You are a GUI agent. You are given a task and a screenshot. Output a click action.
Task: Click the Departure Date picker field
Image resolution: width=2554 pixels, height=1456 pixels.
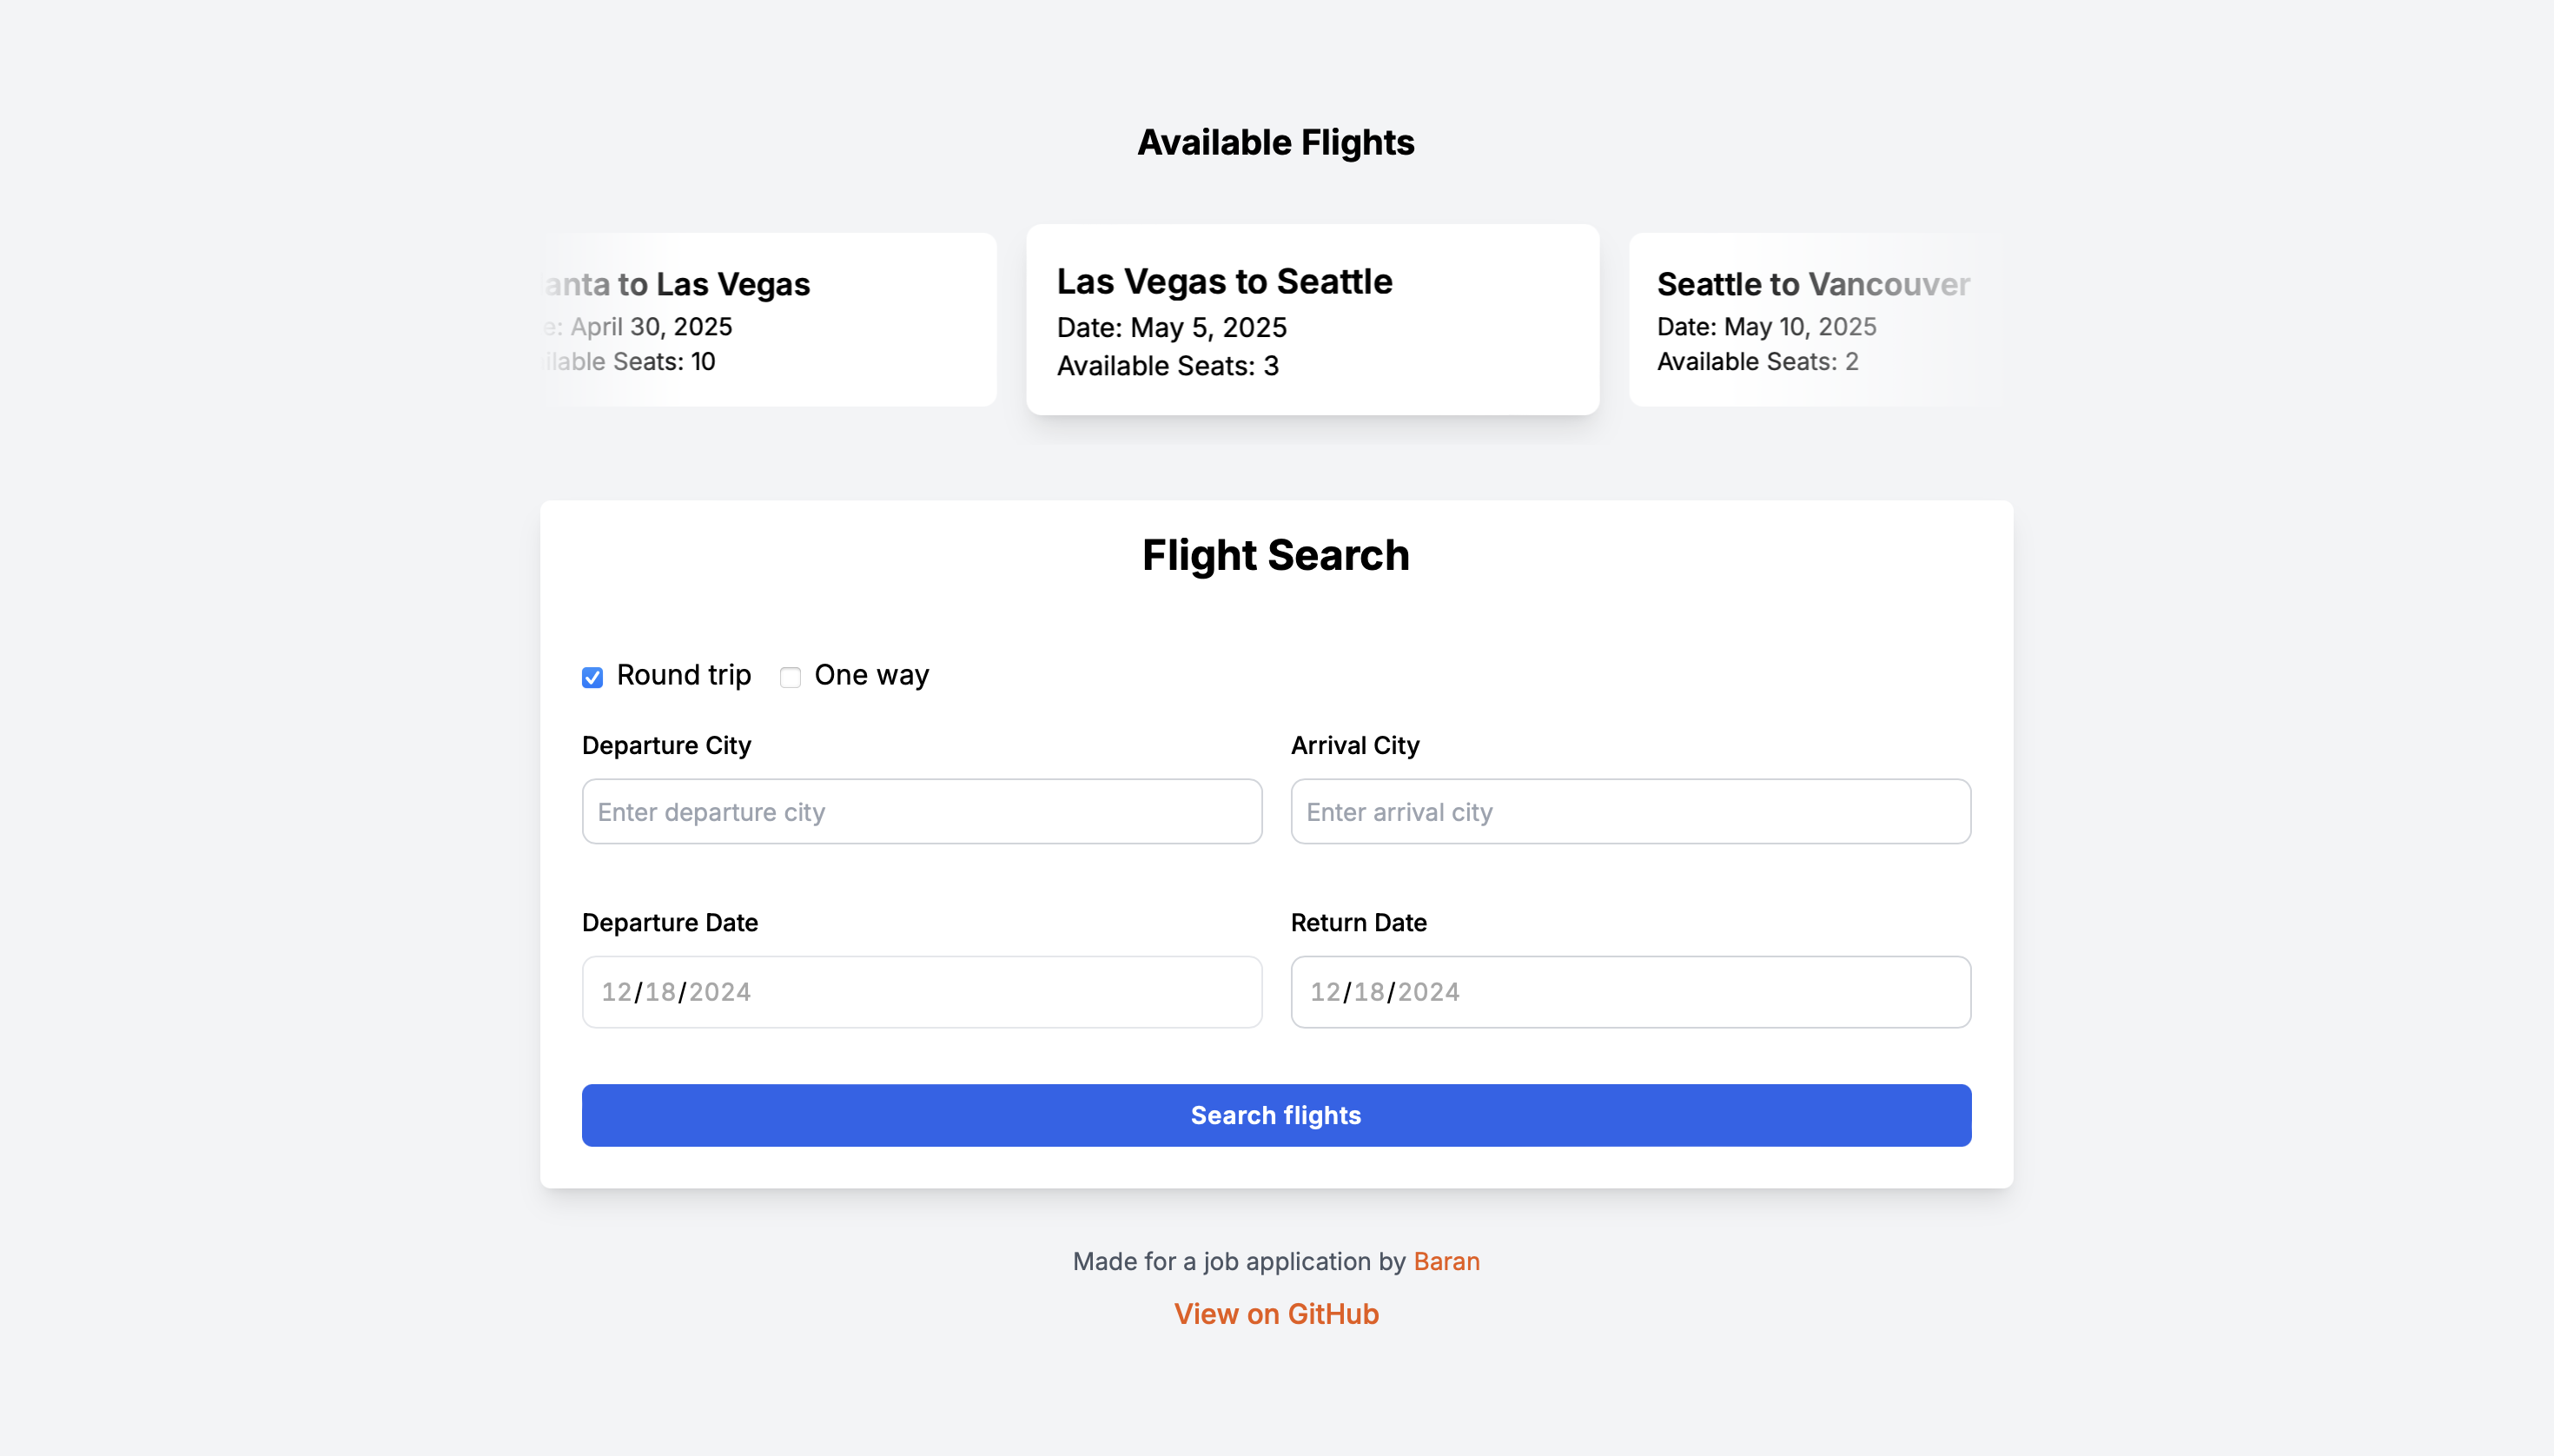(921, 991)
